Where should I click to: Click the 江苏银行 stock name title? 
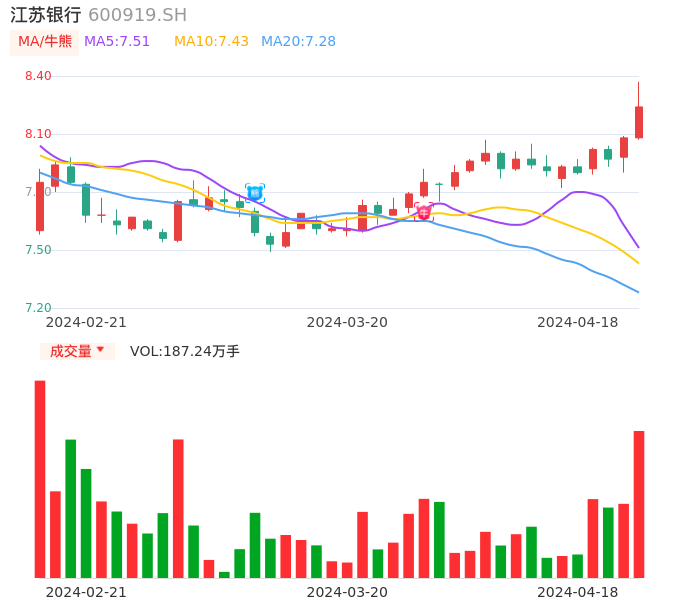click(47, 15)
